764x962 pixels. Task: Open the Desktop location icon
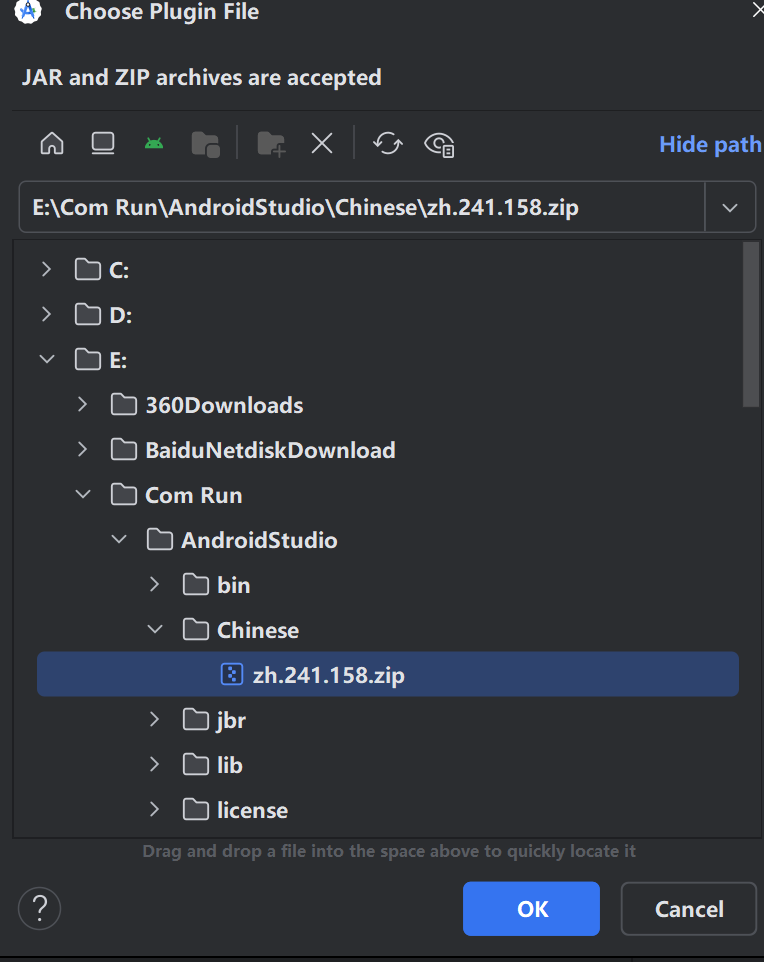point(102,143)
